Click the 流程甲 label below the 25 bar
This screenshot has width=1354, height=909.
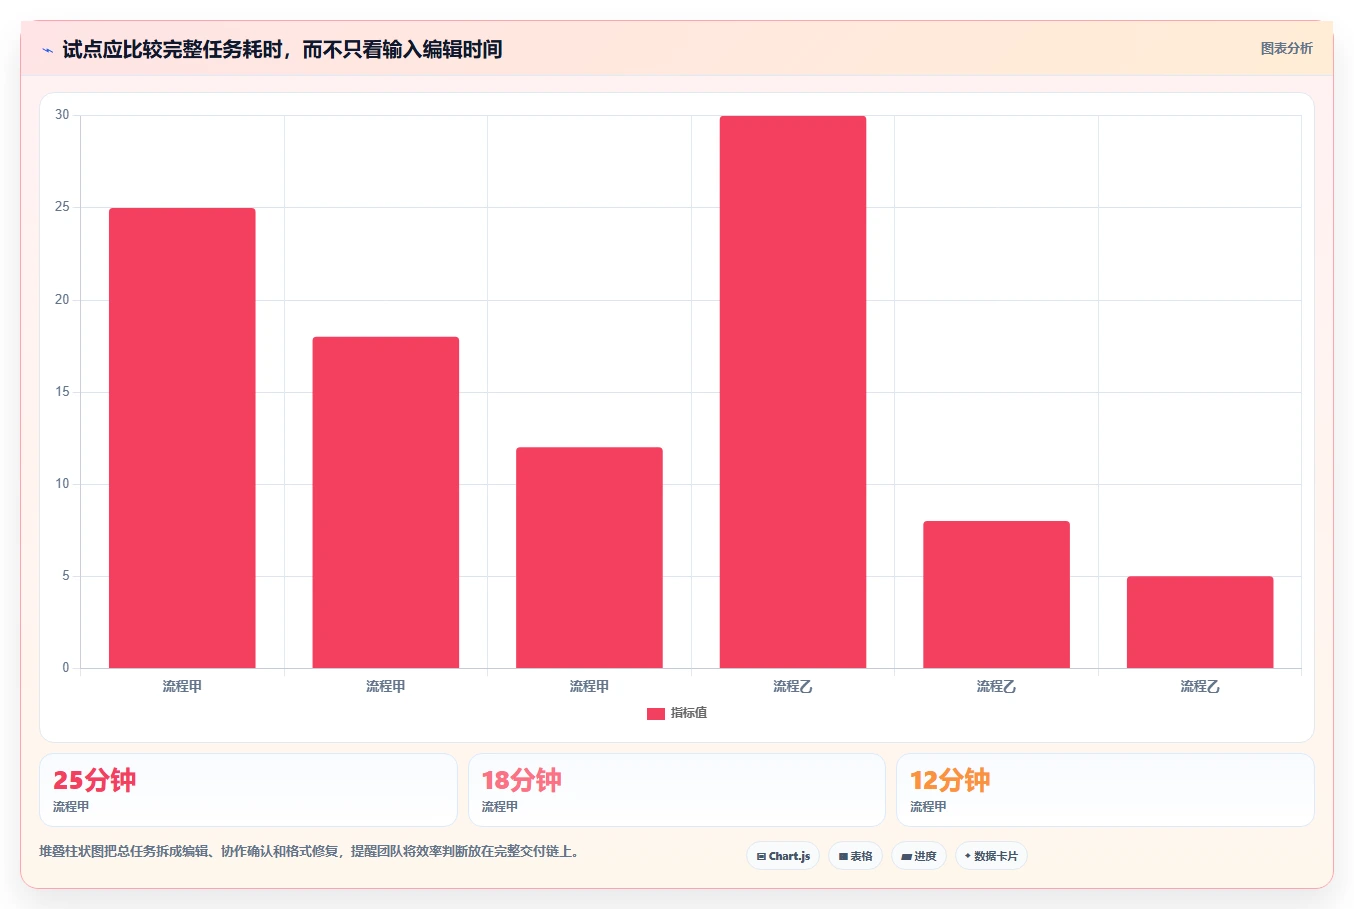coord(182,686)
